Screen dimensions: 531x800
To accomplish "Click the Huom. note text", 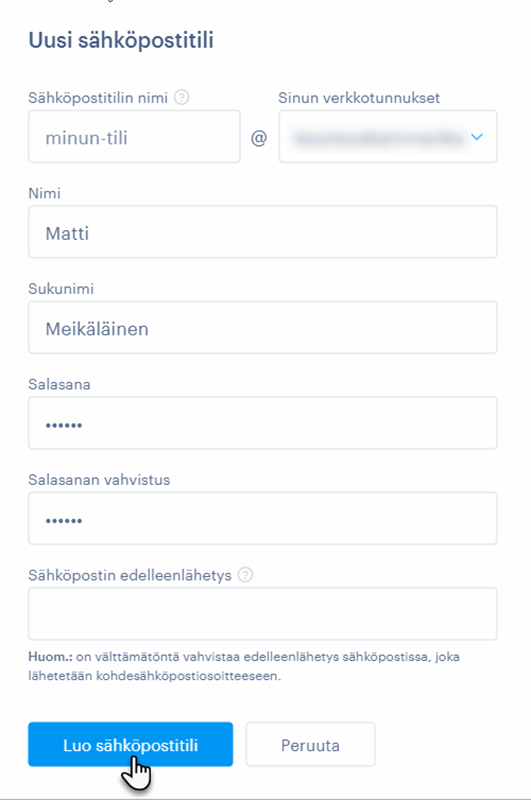I will point(244,666).
